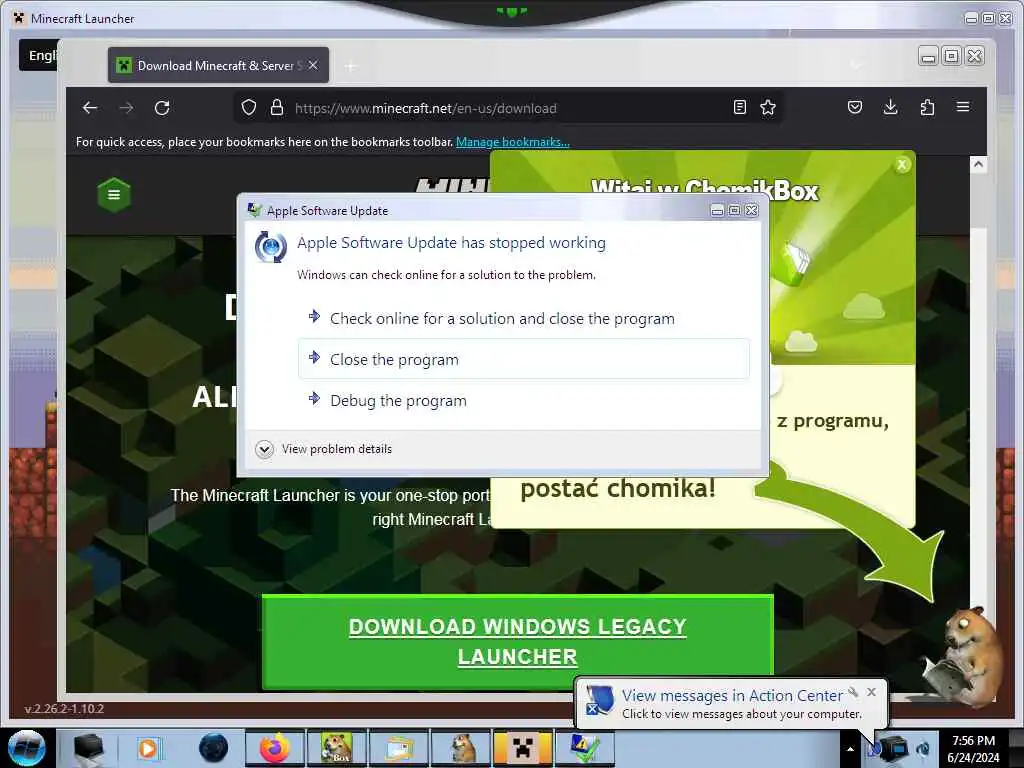
Task: Launch the Windows Media Player taskbar icon
Action: point(148,748)
